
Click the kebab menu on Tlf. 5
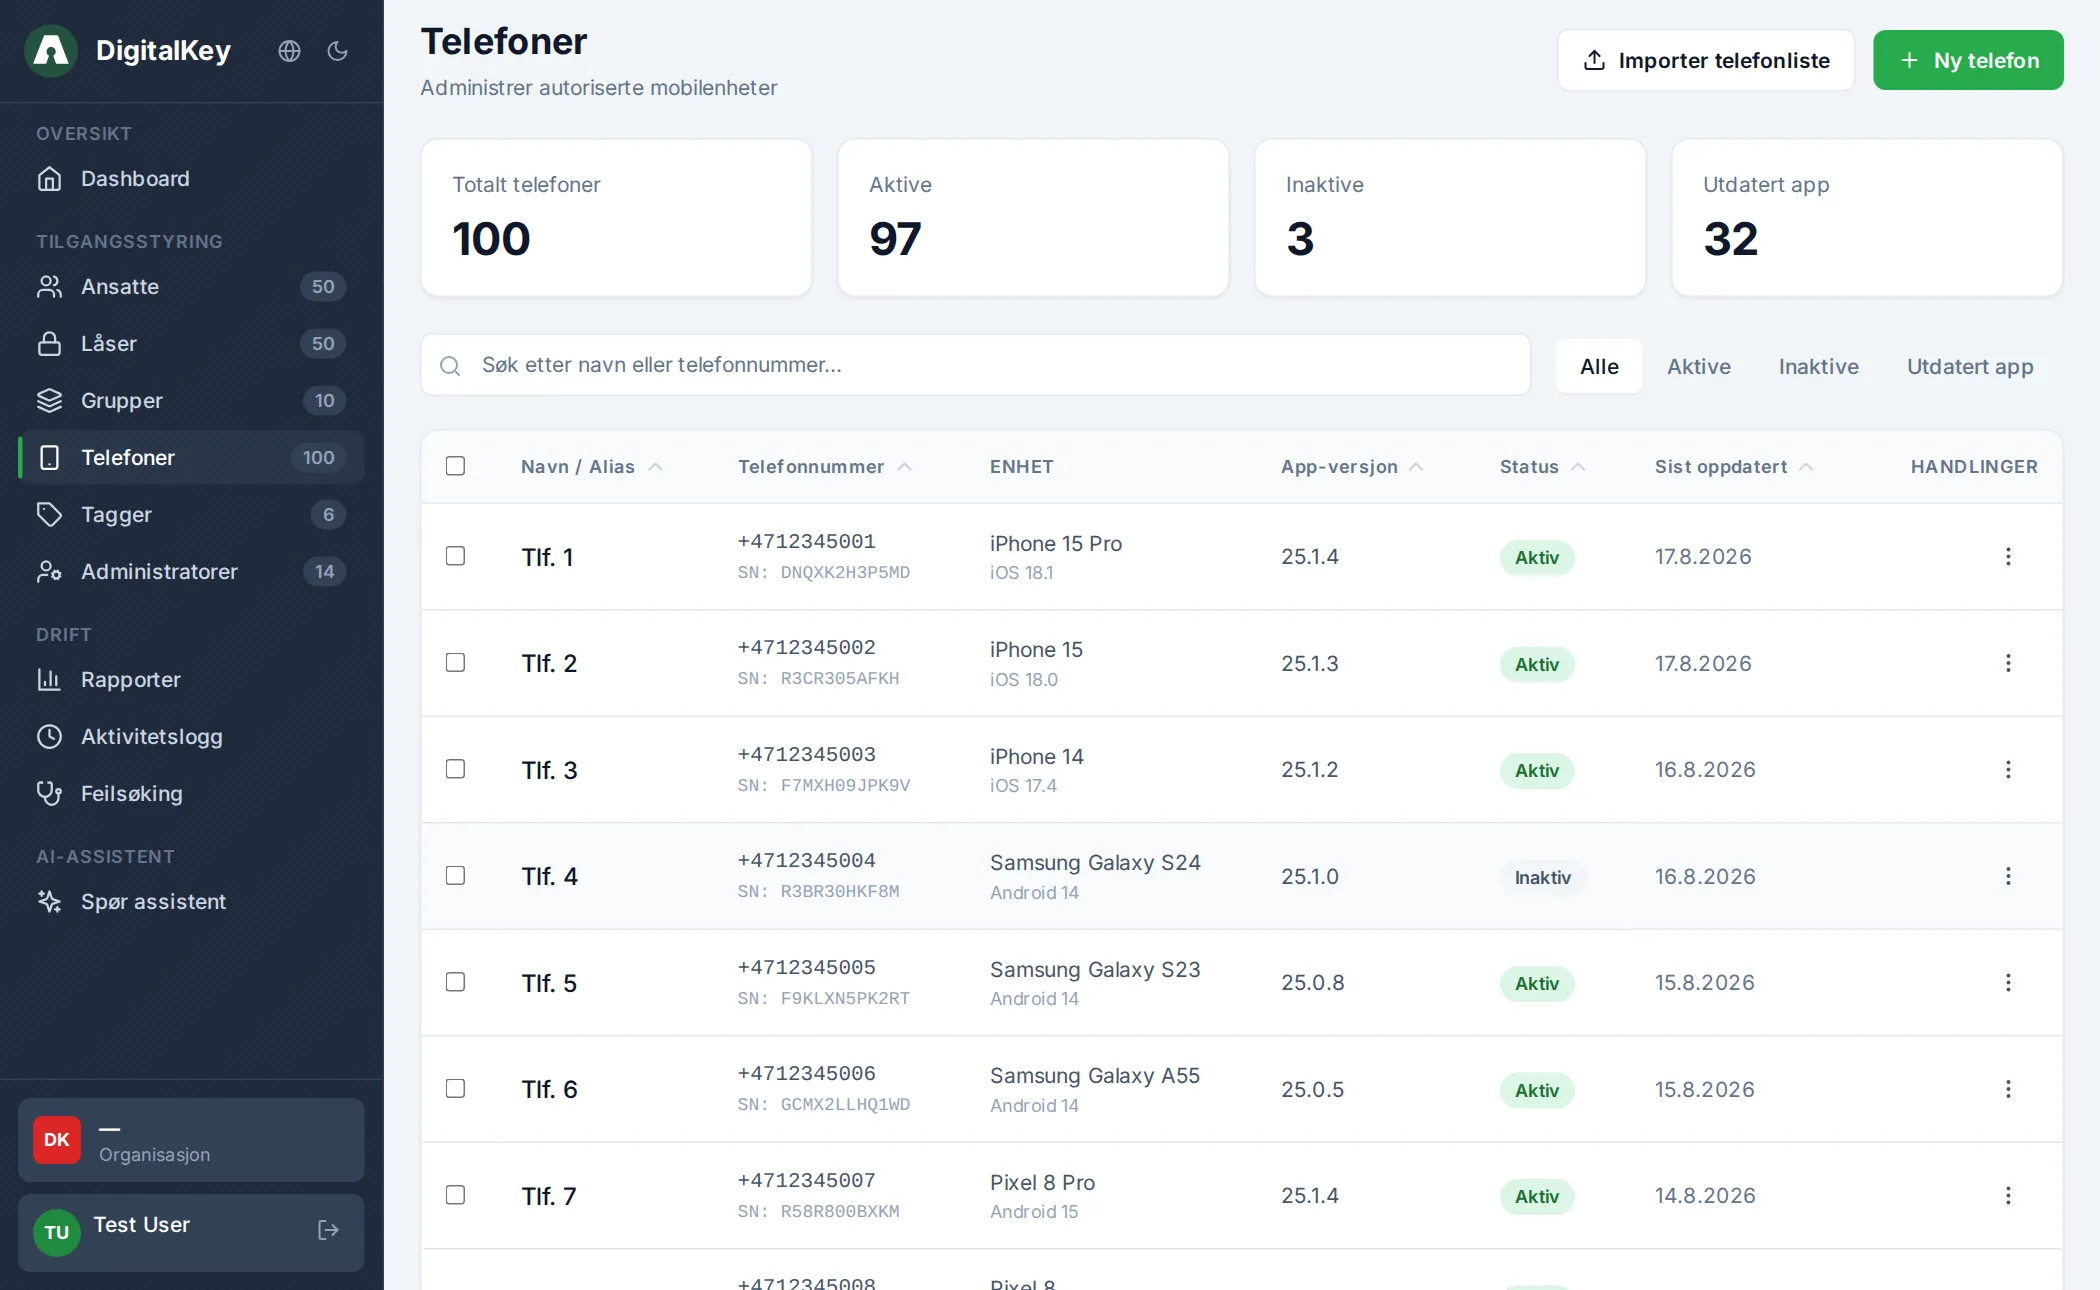pyautogui.click(x=2008, y=983)
